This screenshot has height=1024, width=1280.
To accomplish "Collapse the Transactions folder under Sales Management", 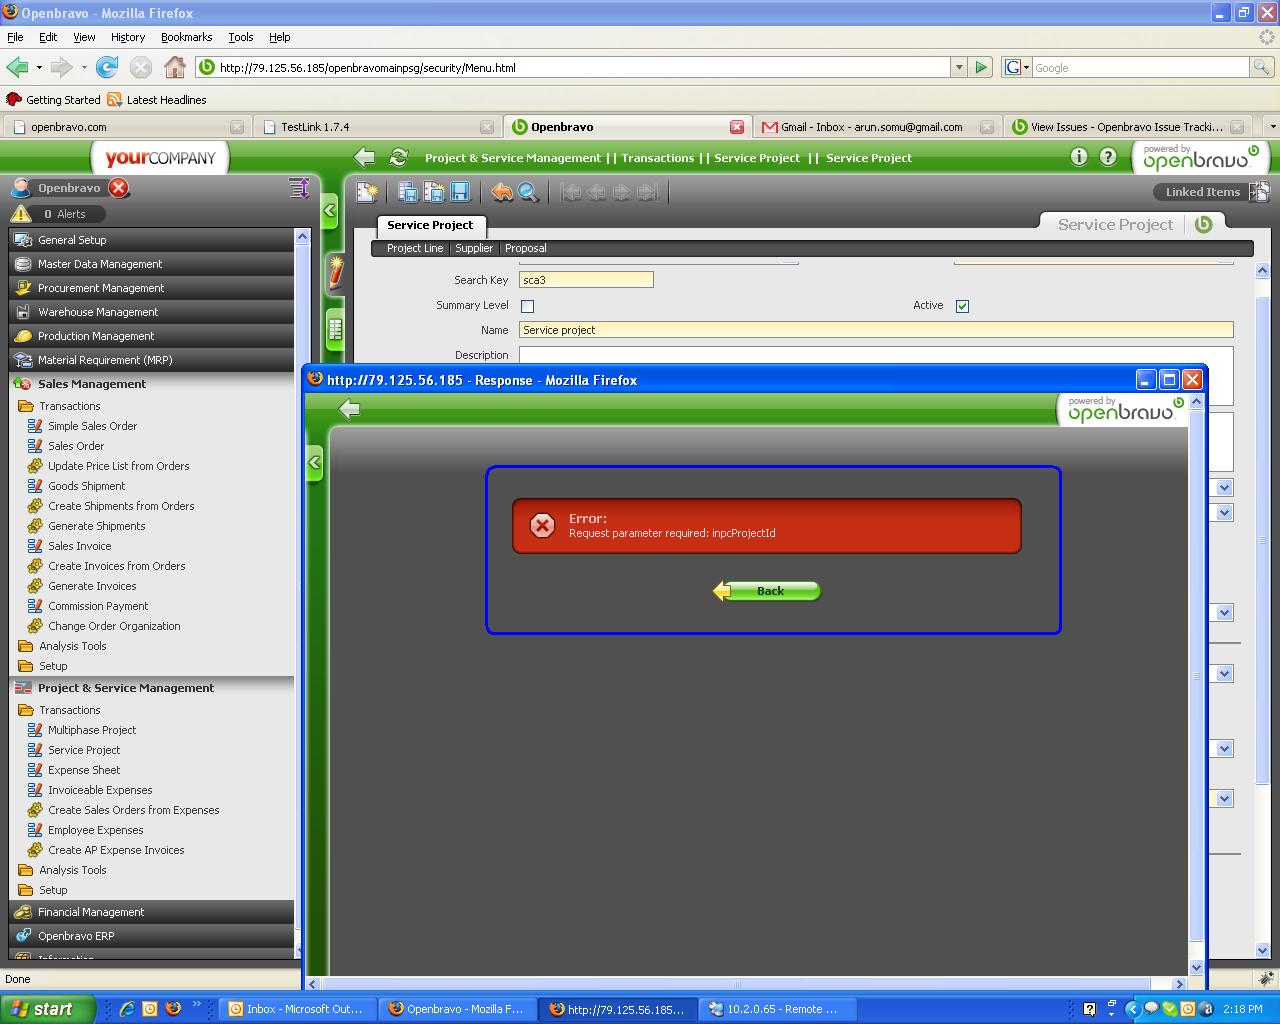I will coord(69,406).
